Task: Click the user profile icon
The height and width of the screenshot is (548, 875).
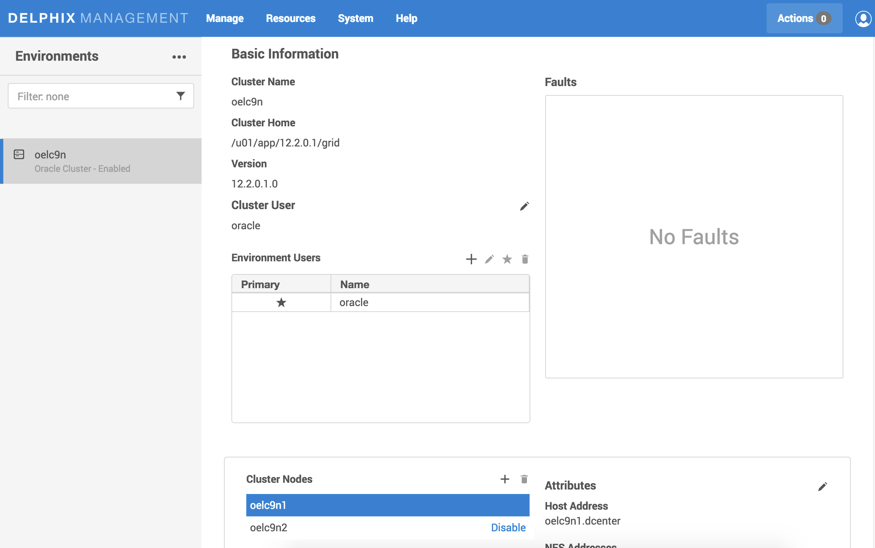Action: (x=862, y=18)
